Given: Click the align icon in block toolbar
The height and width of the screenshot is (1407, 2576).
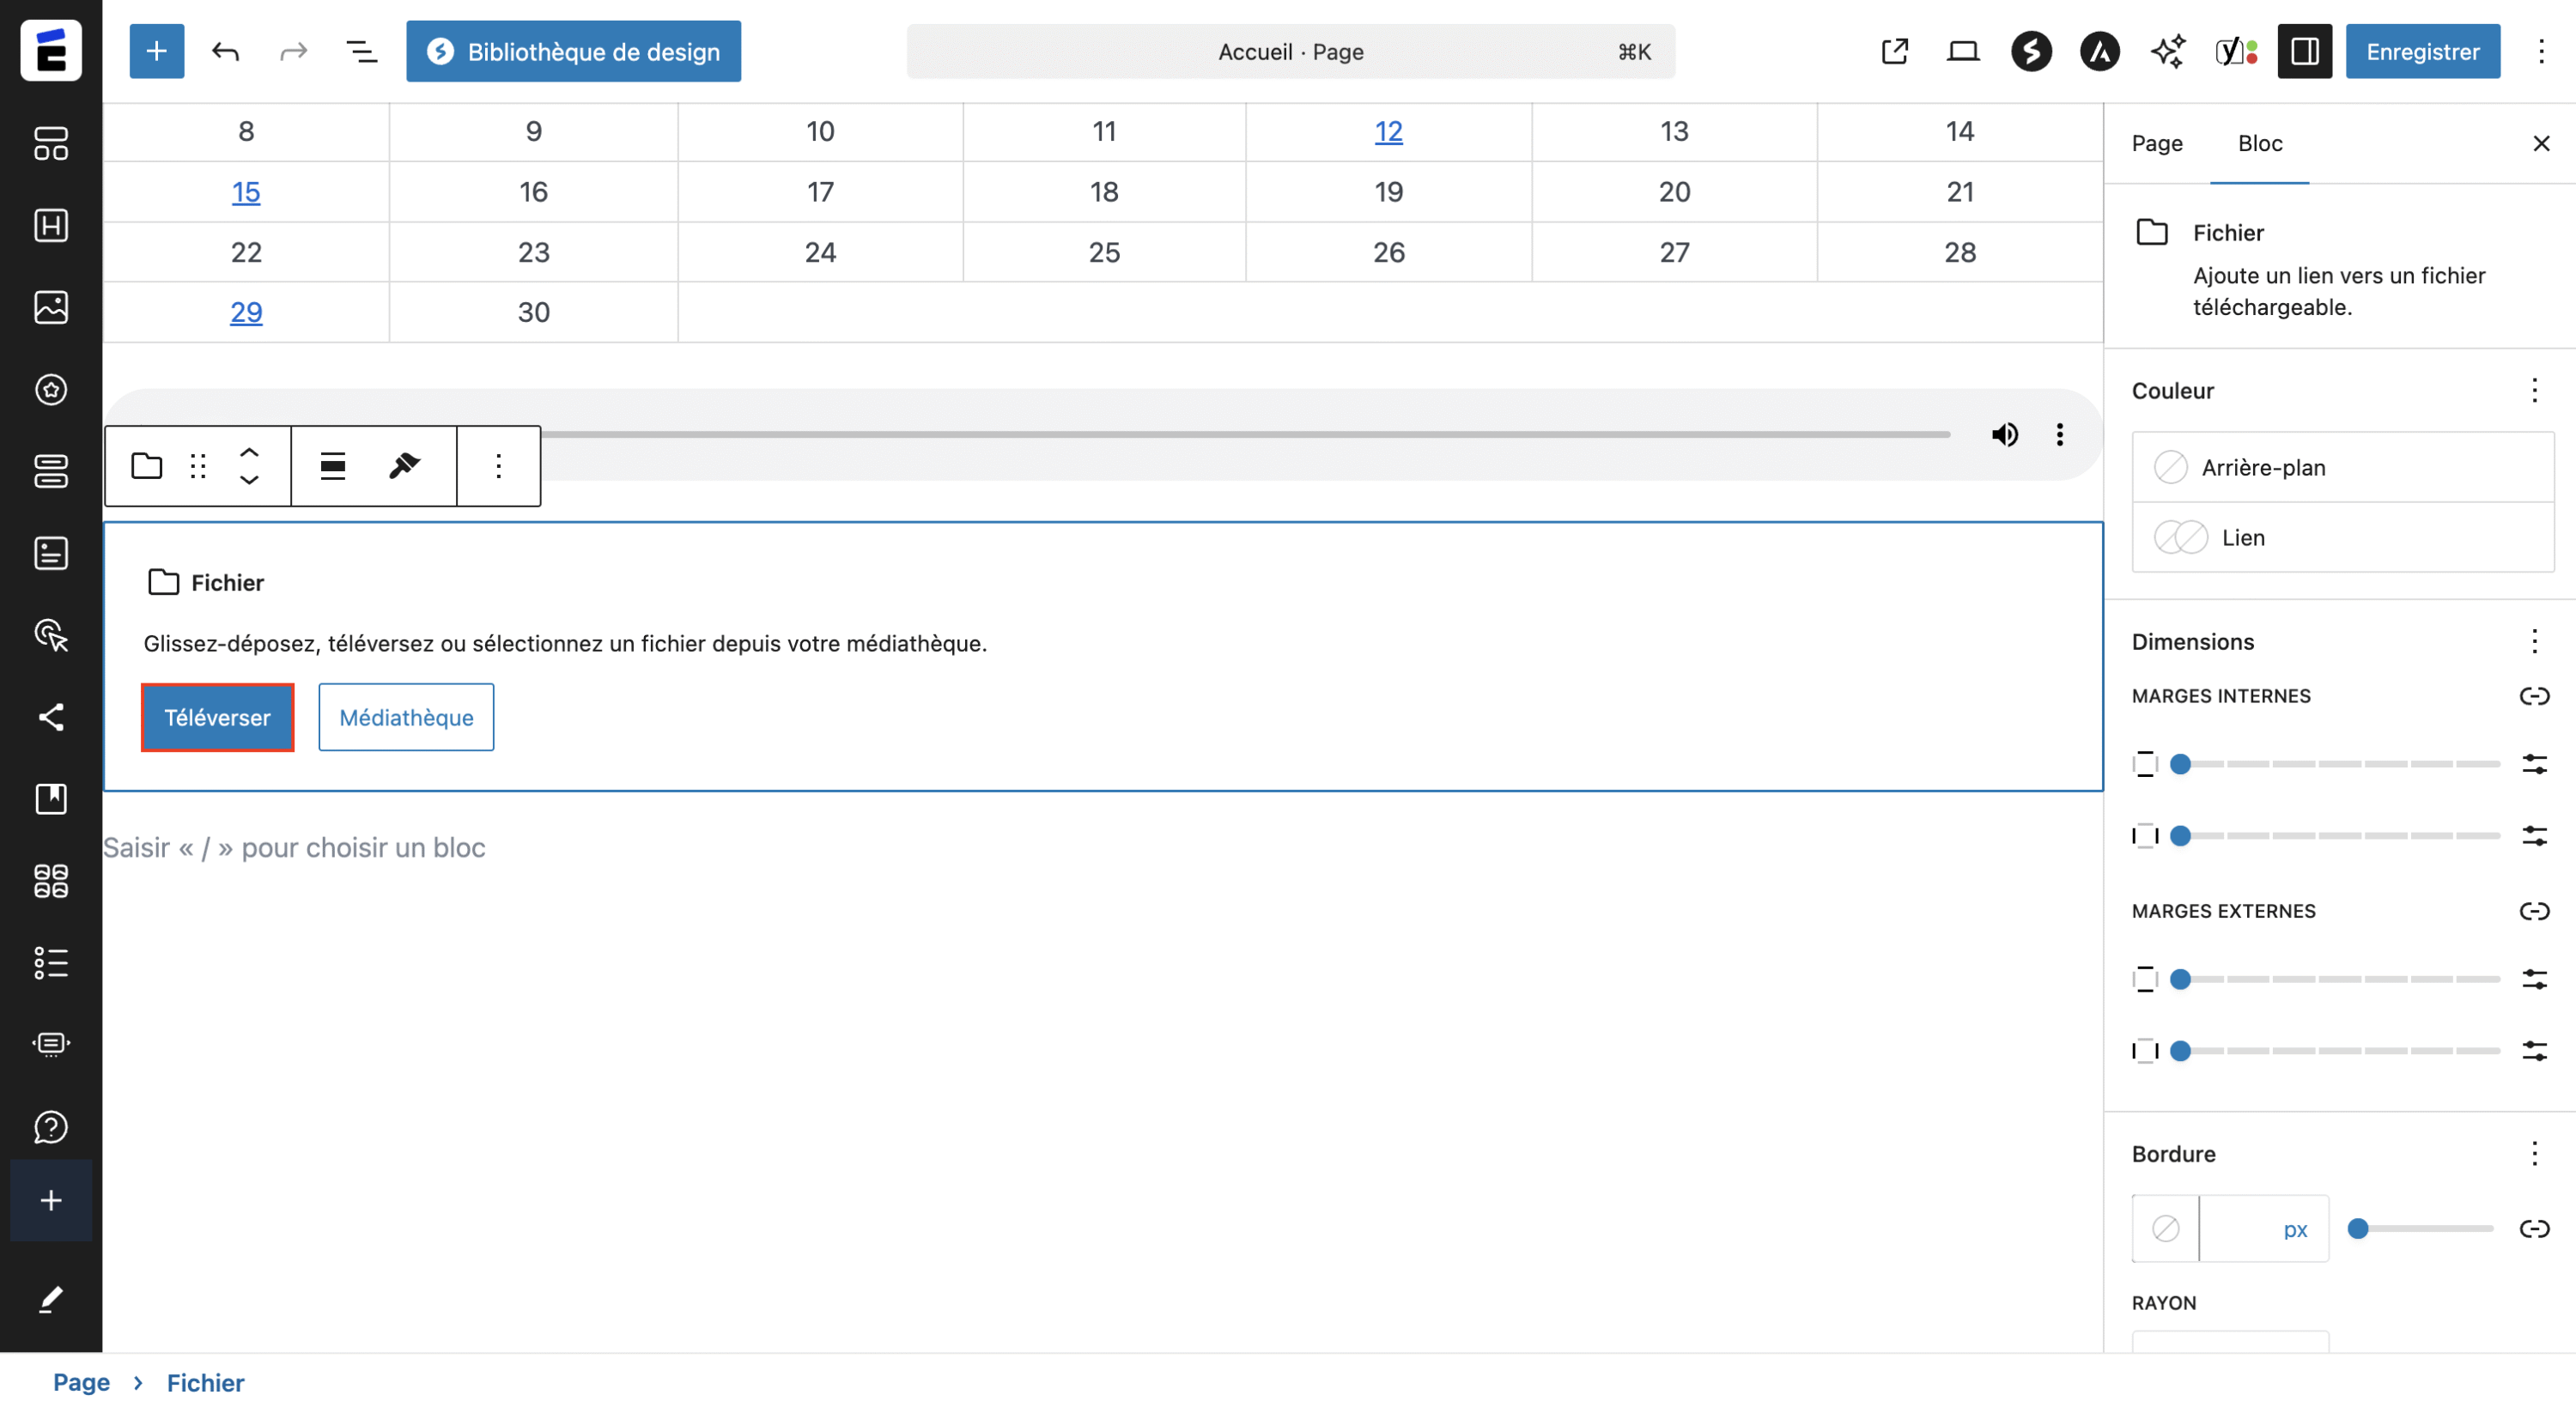Looking at the screenshot, I should click(x=332, y=466).
